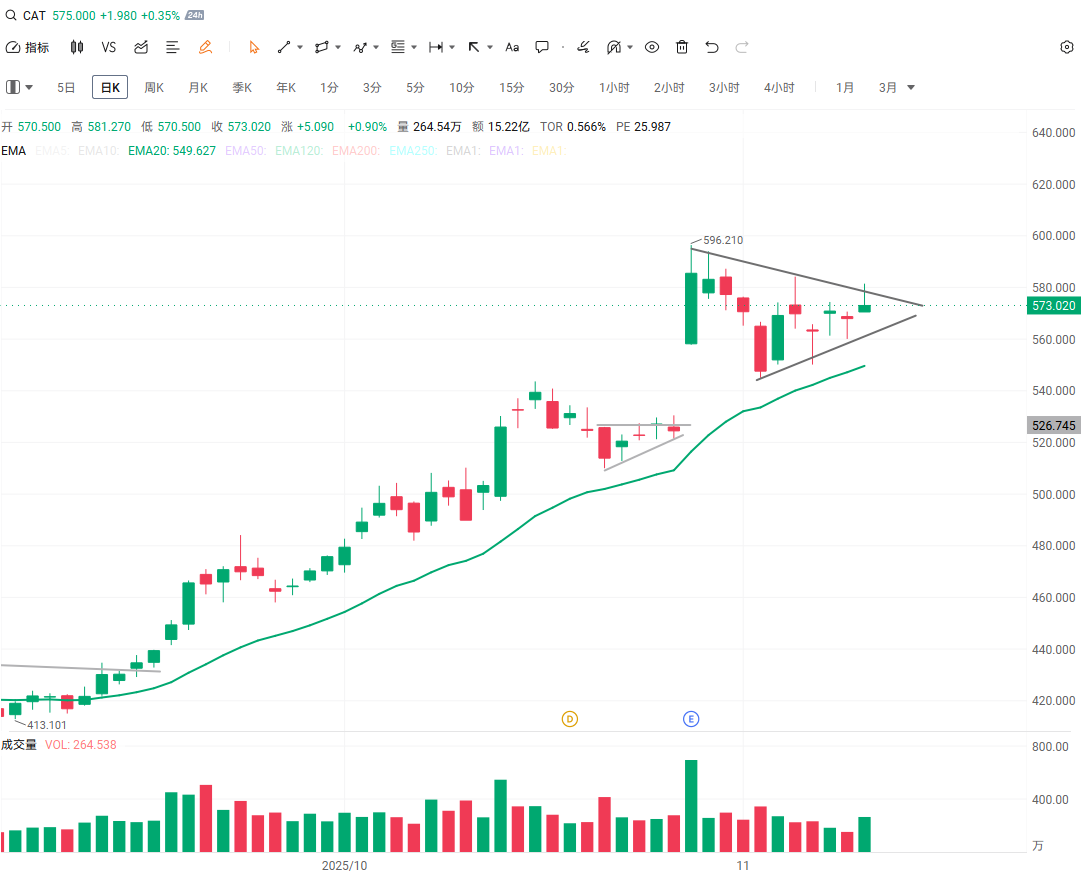This screenshot has width=1082, height=876.
Task: Click the 413.101 low price label
Action: click(x=47, y=725)
